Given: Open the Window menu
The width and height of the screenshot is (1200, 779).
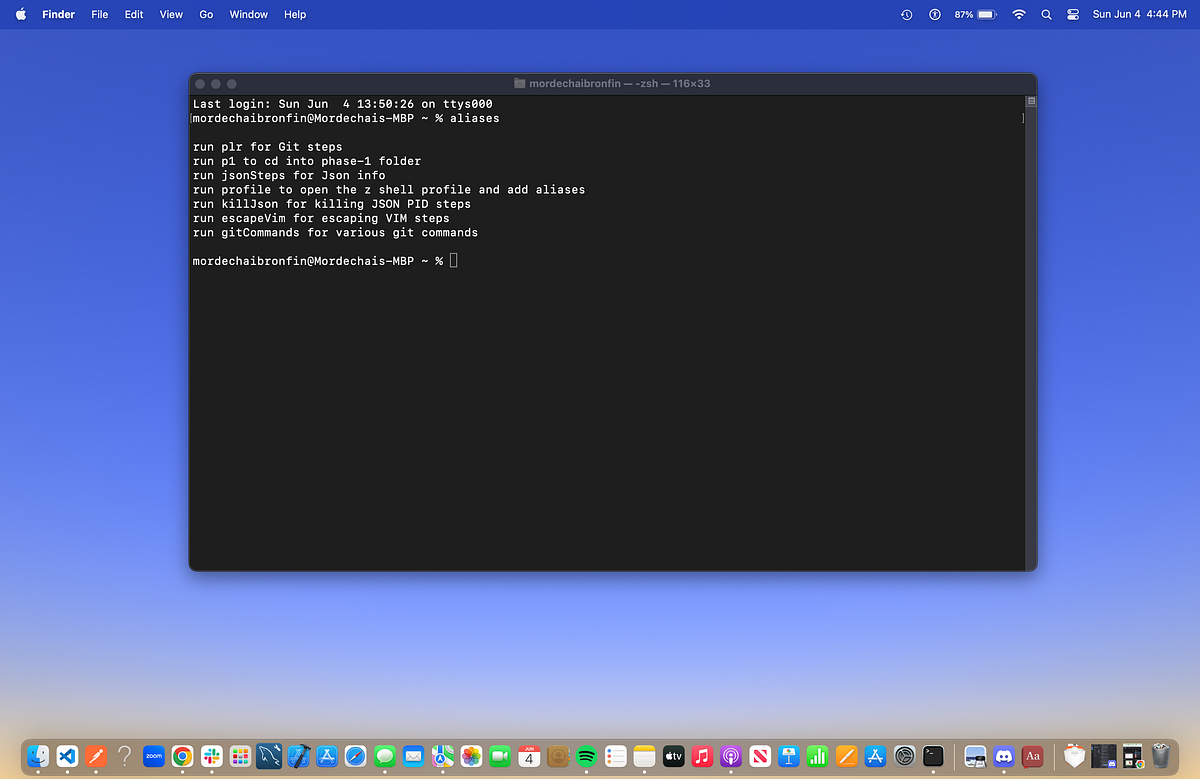Looking at the screenshot, I should coord(248,14).
